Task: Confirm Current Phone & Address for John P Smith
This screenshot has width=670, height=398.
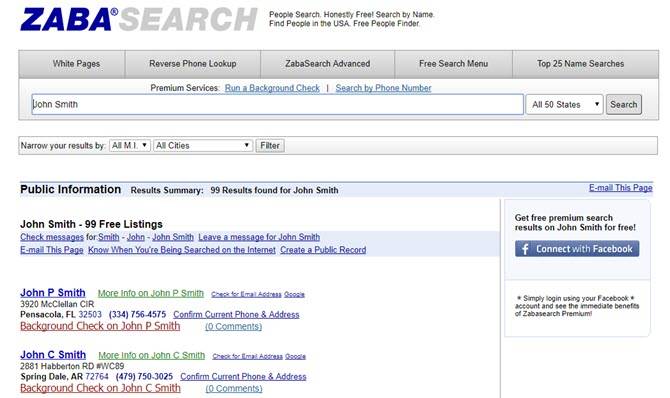Action: tap(236, 315)
